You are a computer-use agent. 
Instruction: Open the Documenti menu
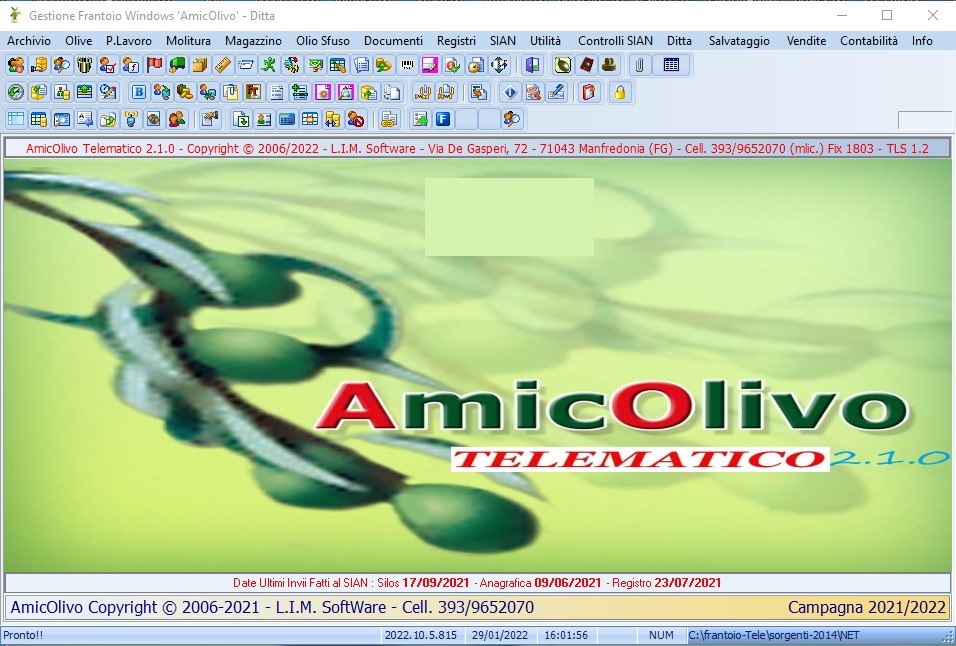pos(393,41)
